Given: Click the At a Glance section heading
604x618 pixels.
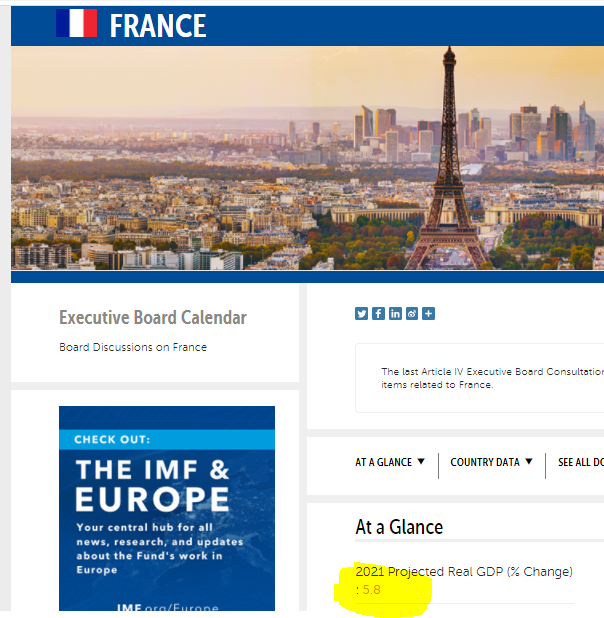Looking at the screenshot, I should 399,527.
